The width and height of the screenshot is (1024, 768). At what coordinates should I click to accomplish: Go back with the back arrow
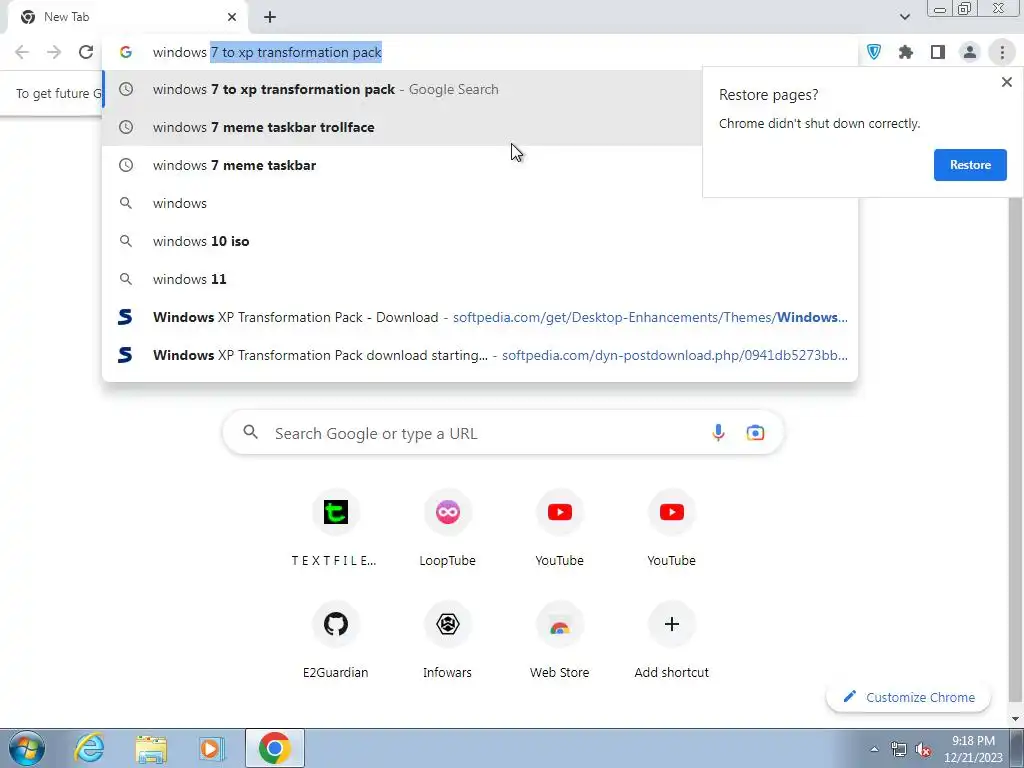22,52
